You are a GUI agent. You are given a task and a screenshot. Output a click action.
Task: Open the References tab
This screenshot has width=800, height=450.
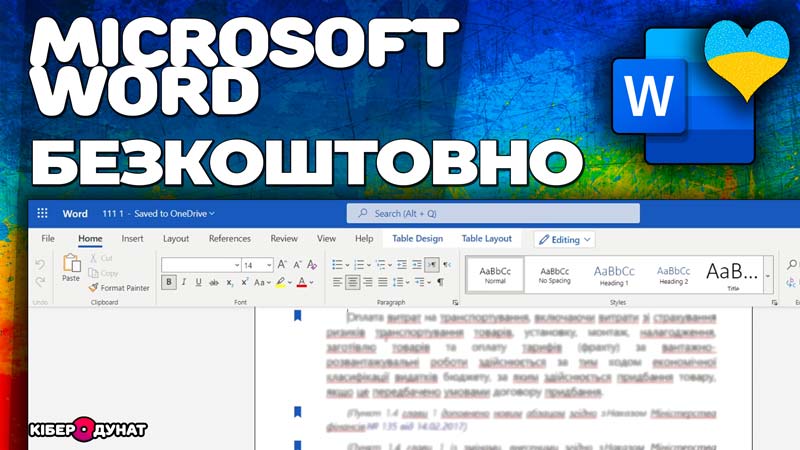pyautogui.click(x=230, y=238)
